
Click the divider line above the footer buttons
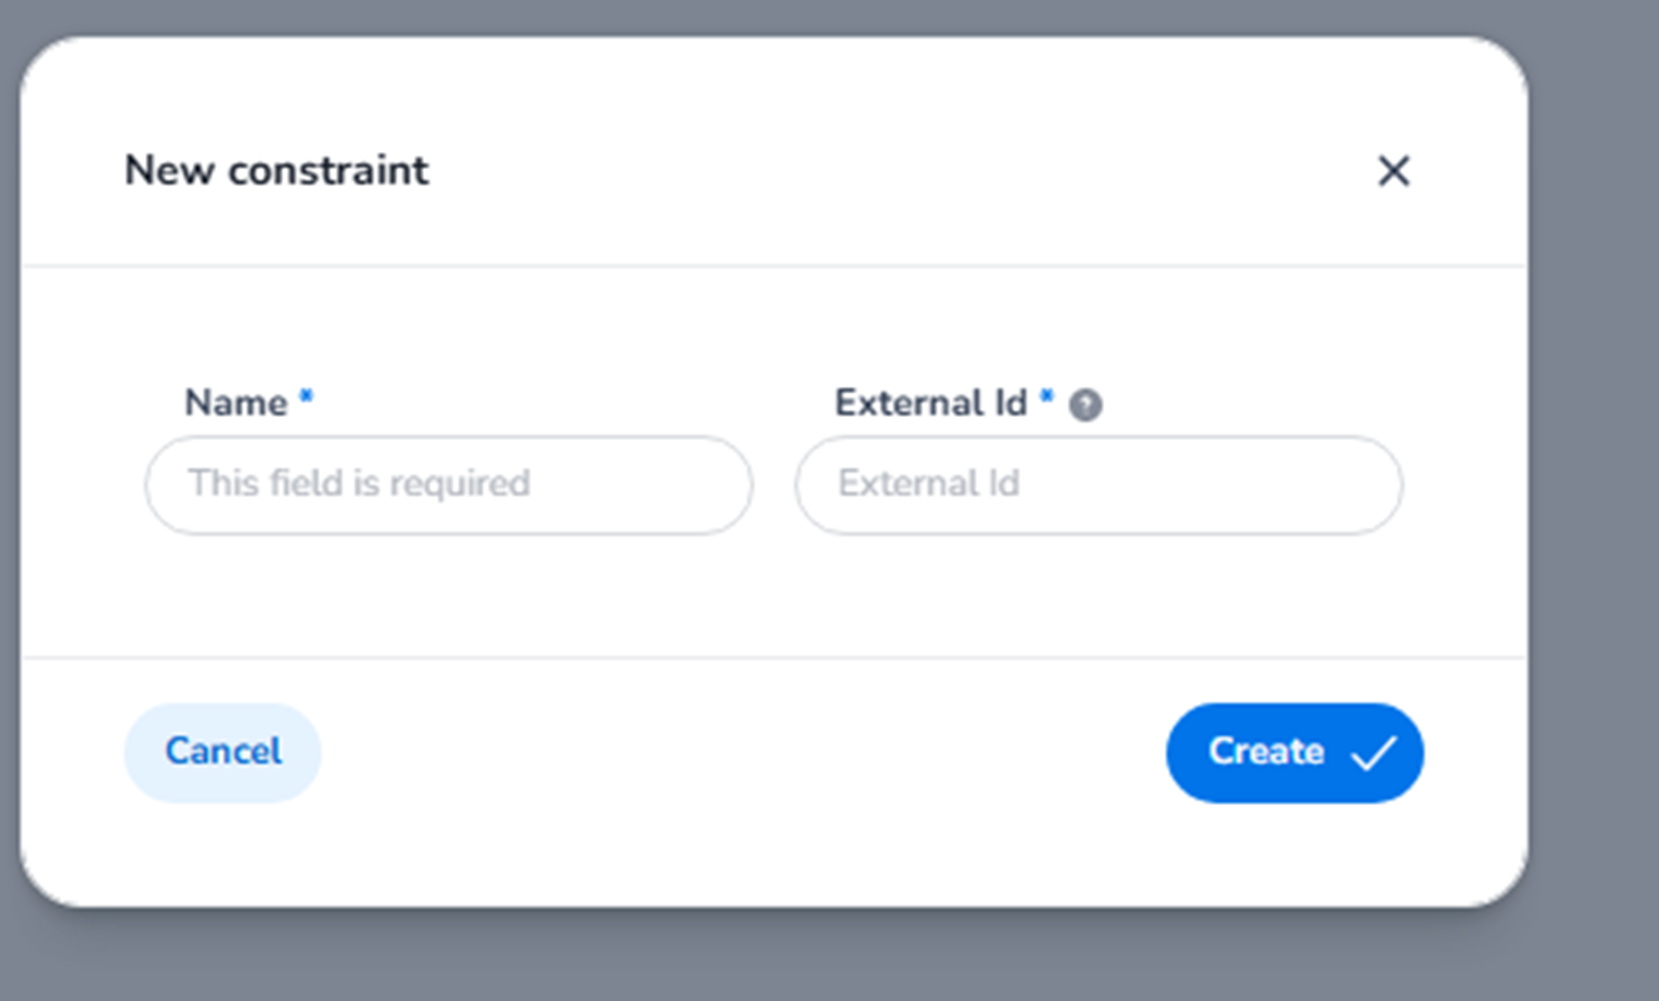[x=770, y=658]
